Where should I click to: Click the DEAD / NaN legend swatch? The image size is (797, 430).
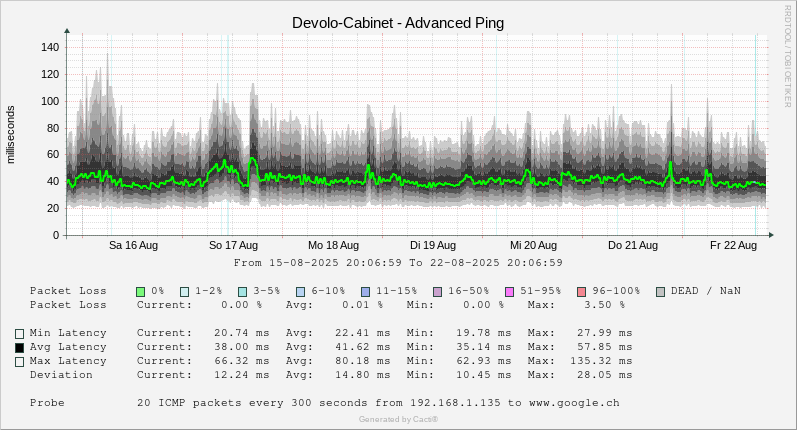(660, 292)
